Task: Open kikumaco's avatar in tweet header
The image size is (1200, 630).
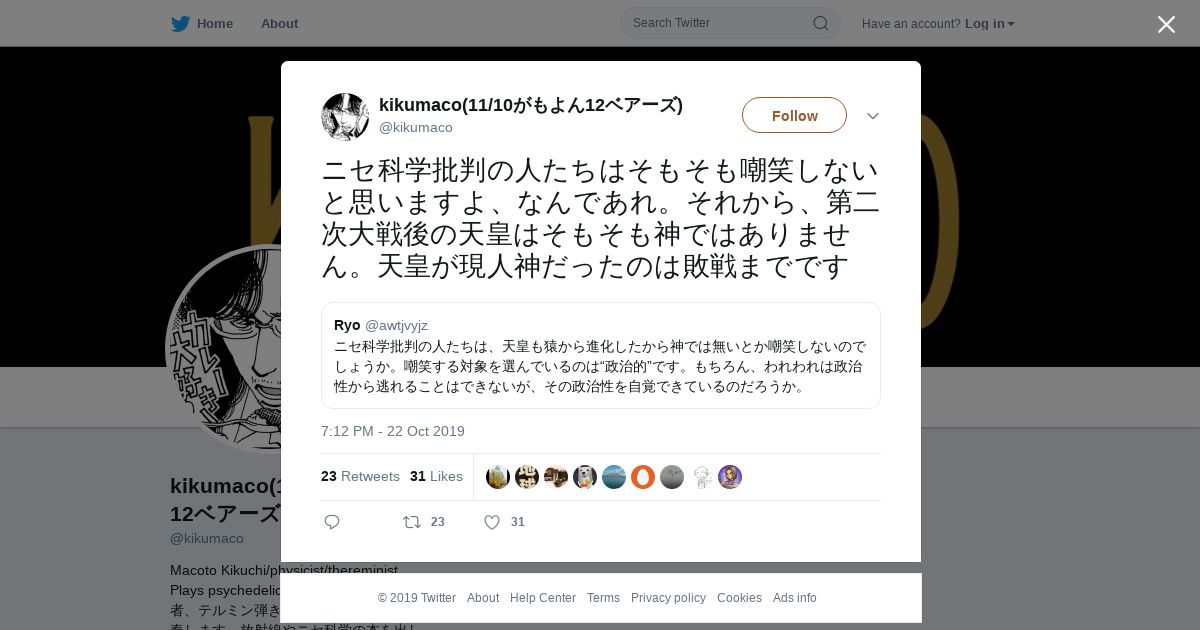Action: point(345,117)
